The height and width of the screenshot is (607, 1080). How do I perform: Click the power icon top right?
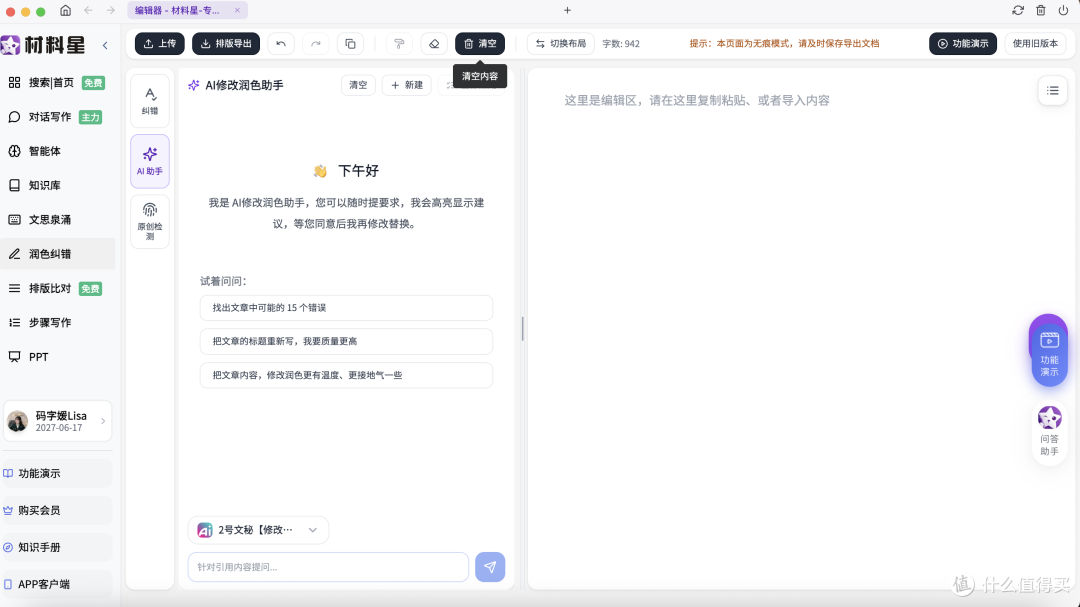click(x=1063, y=10)
